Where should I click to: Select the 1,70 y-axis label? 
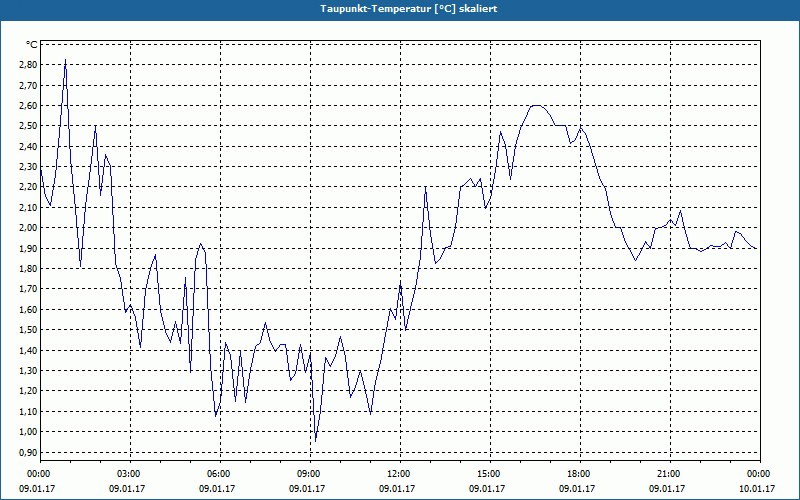pos(29,289)
